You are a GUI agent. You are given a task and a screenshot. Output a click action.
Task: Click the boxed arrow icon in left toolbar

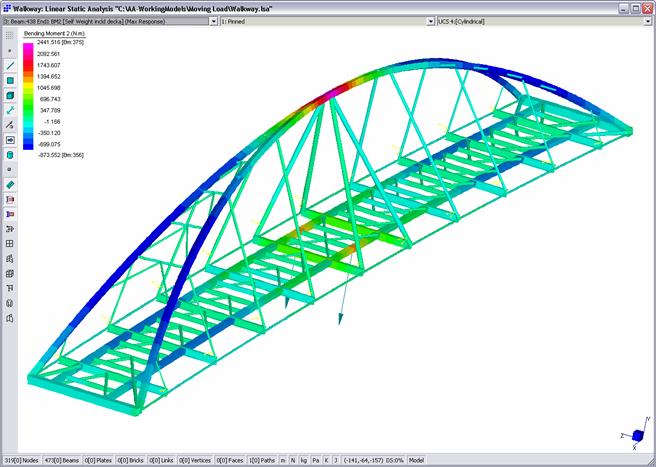point(10,140)
